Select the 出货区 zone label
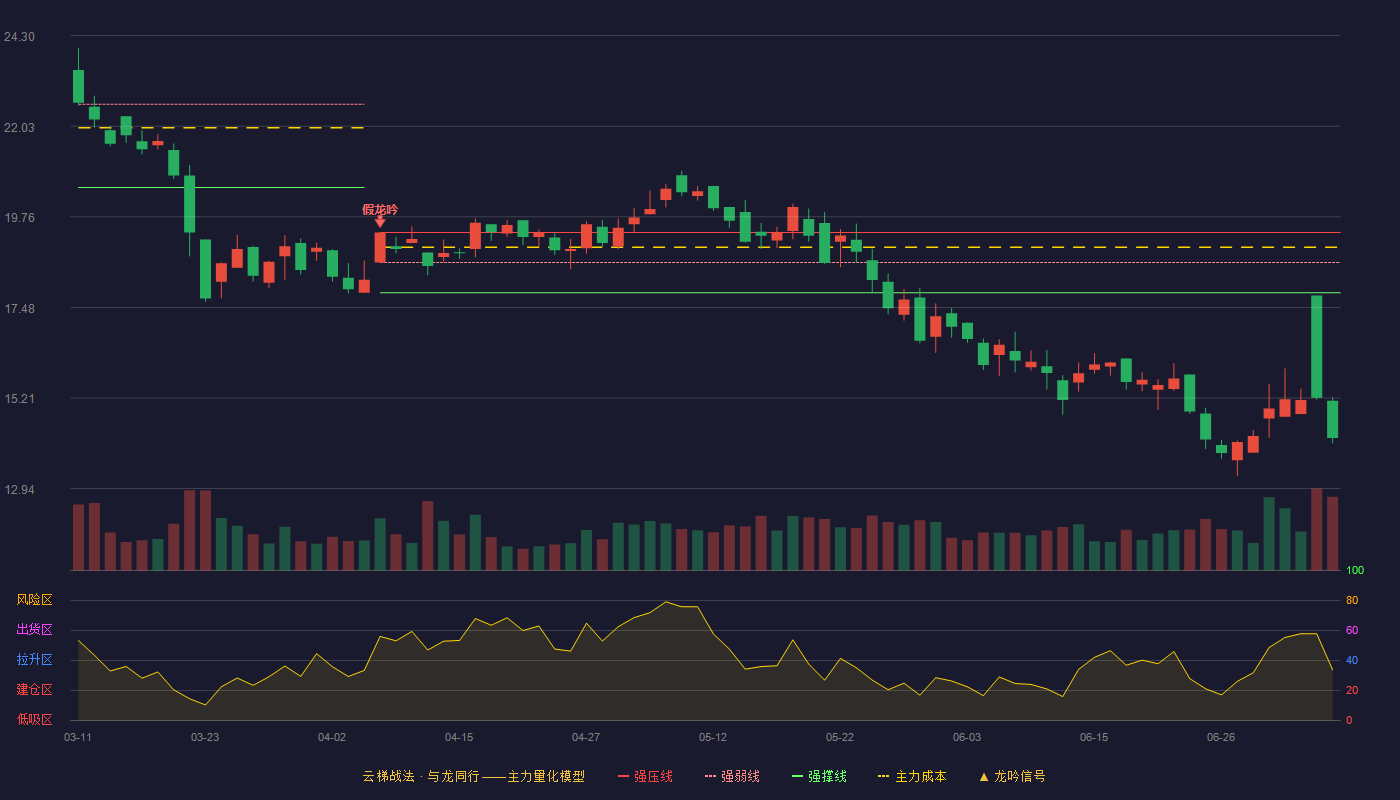 point(34,630)
